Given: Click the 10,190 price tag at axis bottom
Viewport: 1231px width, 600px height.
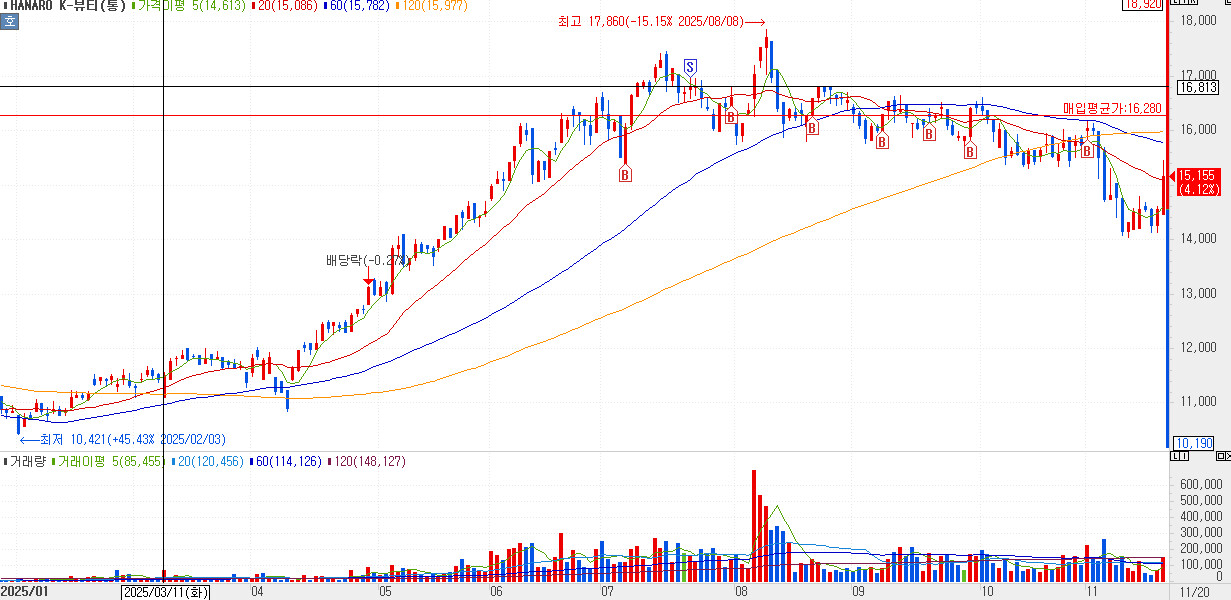Looking at the screenshot, I should (1194, 443).
